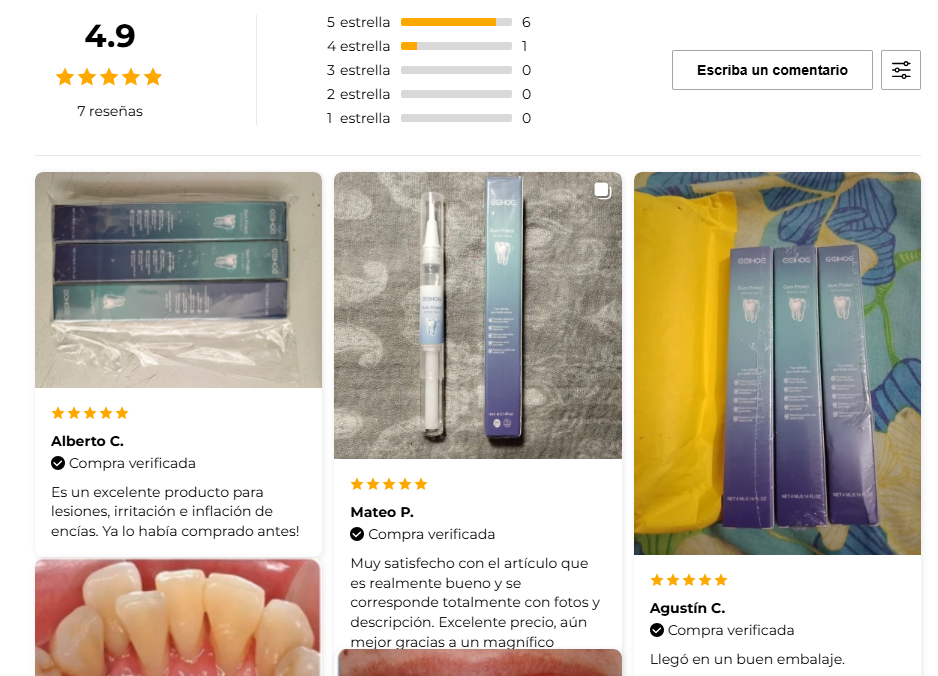Click the 7 reseñas count text
Viewport: 938px width, 676px height.
point(110,111)
